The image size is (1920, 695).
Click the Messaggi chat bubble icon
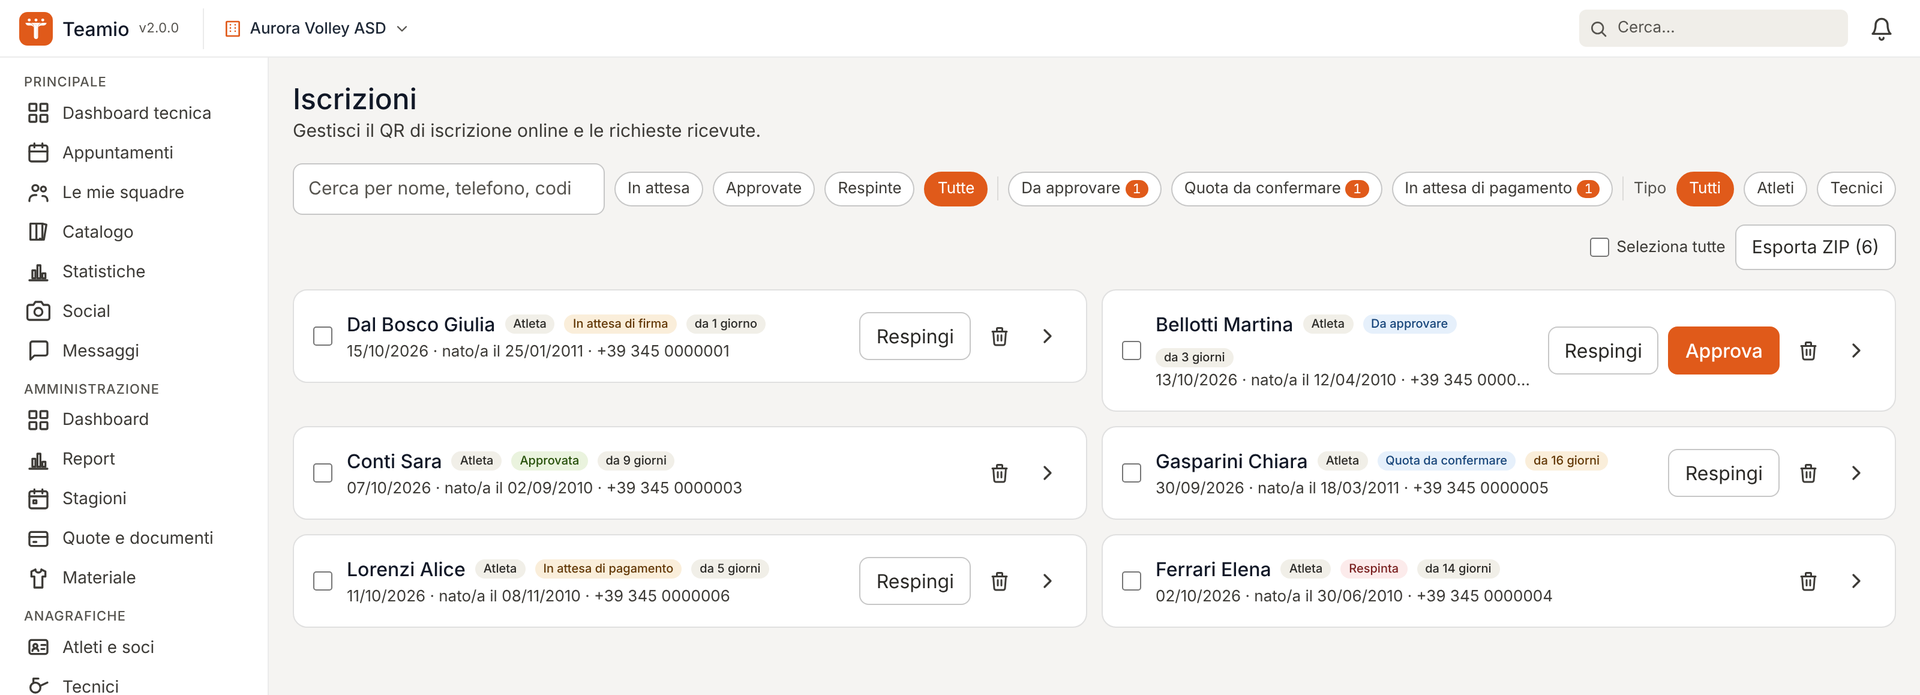click(38, 351)
